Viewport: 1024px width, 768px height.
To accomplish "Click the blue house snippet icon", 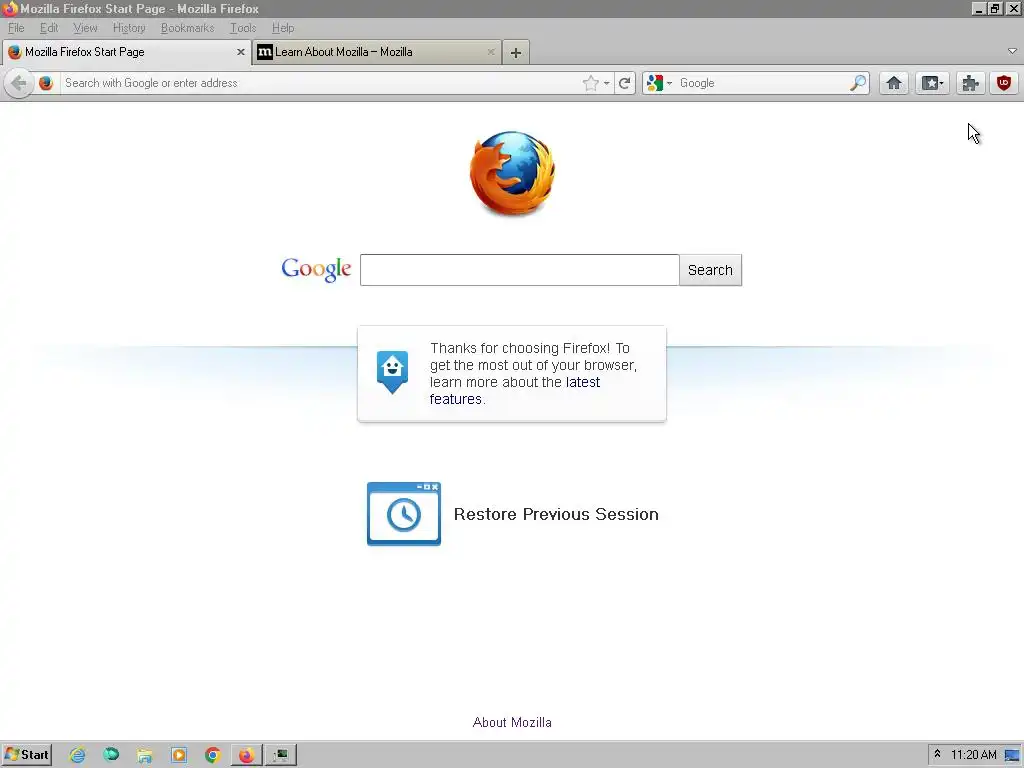I will [392, 372].
